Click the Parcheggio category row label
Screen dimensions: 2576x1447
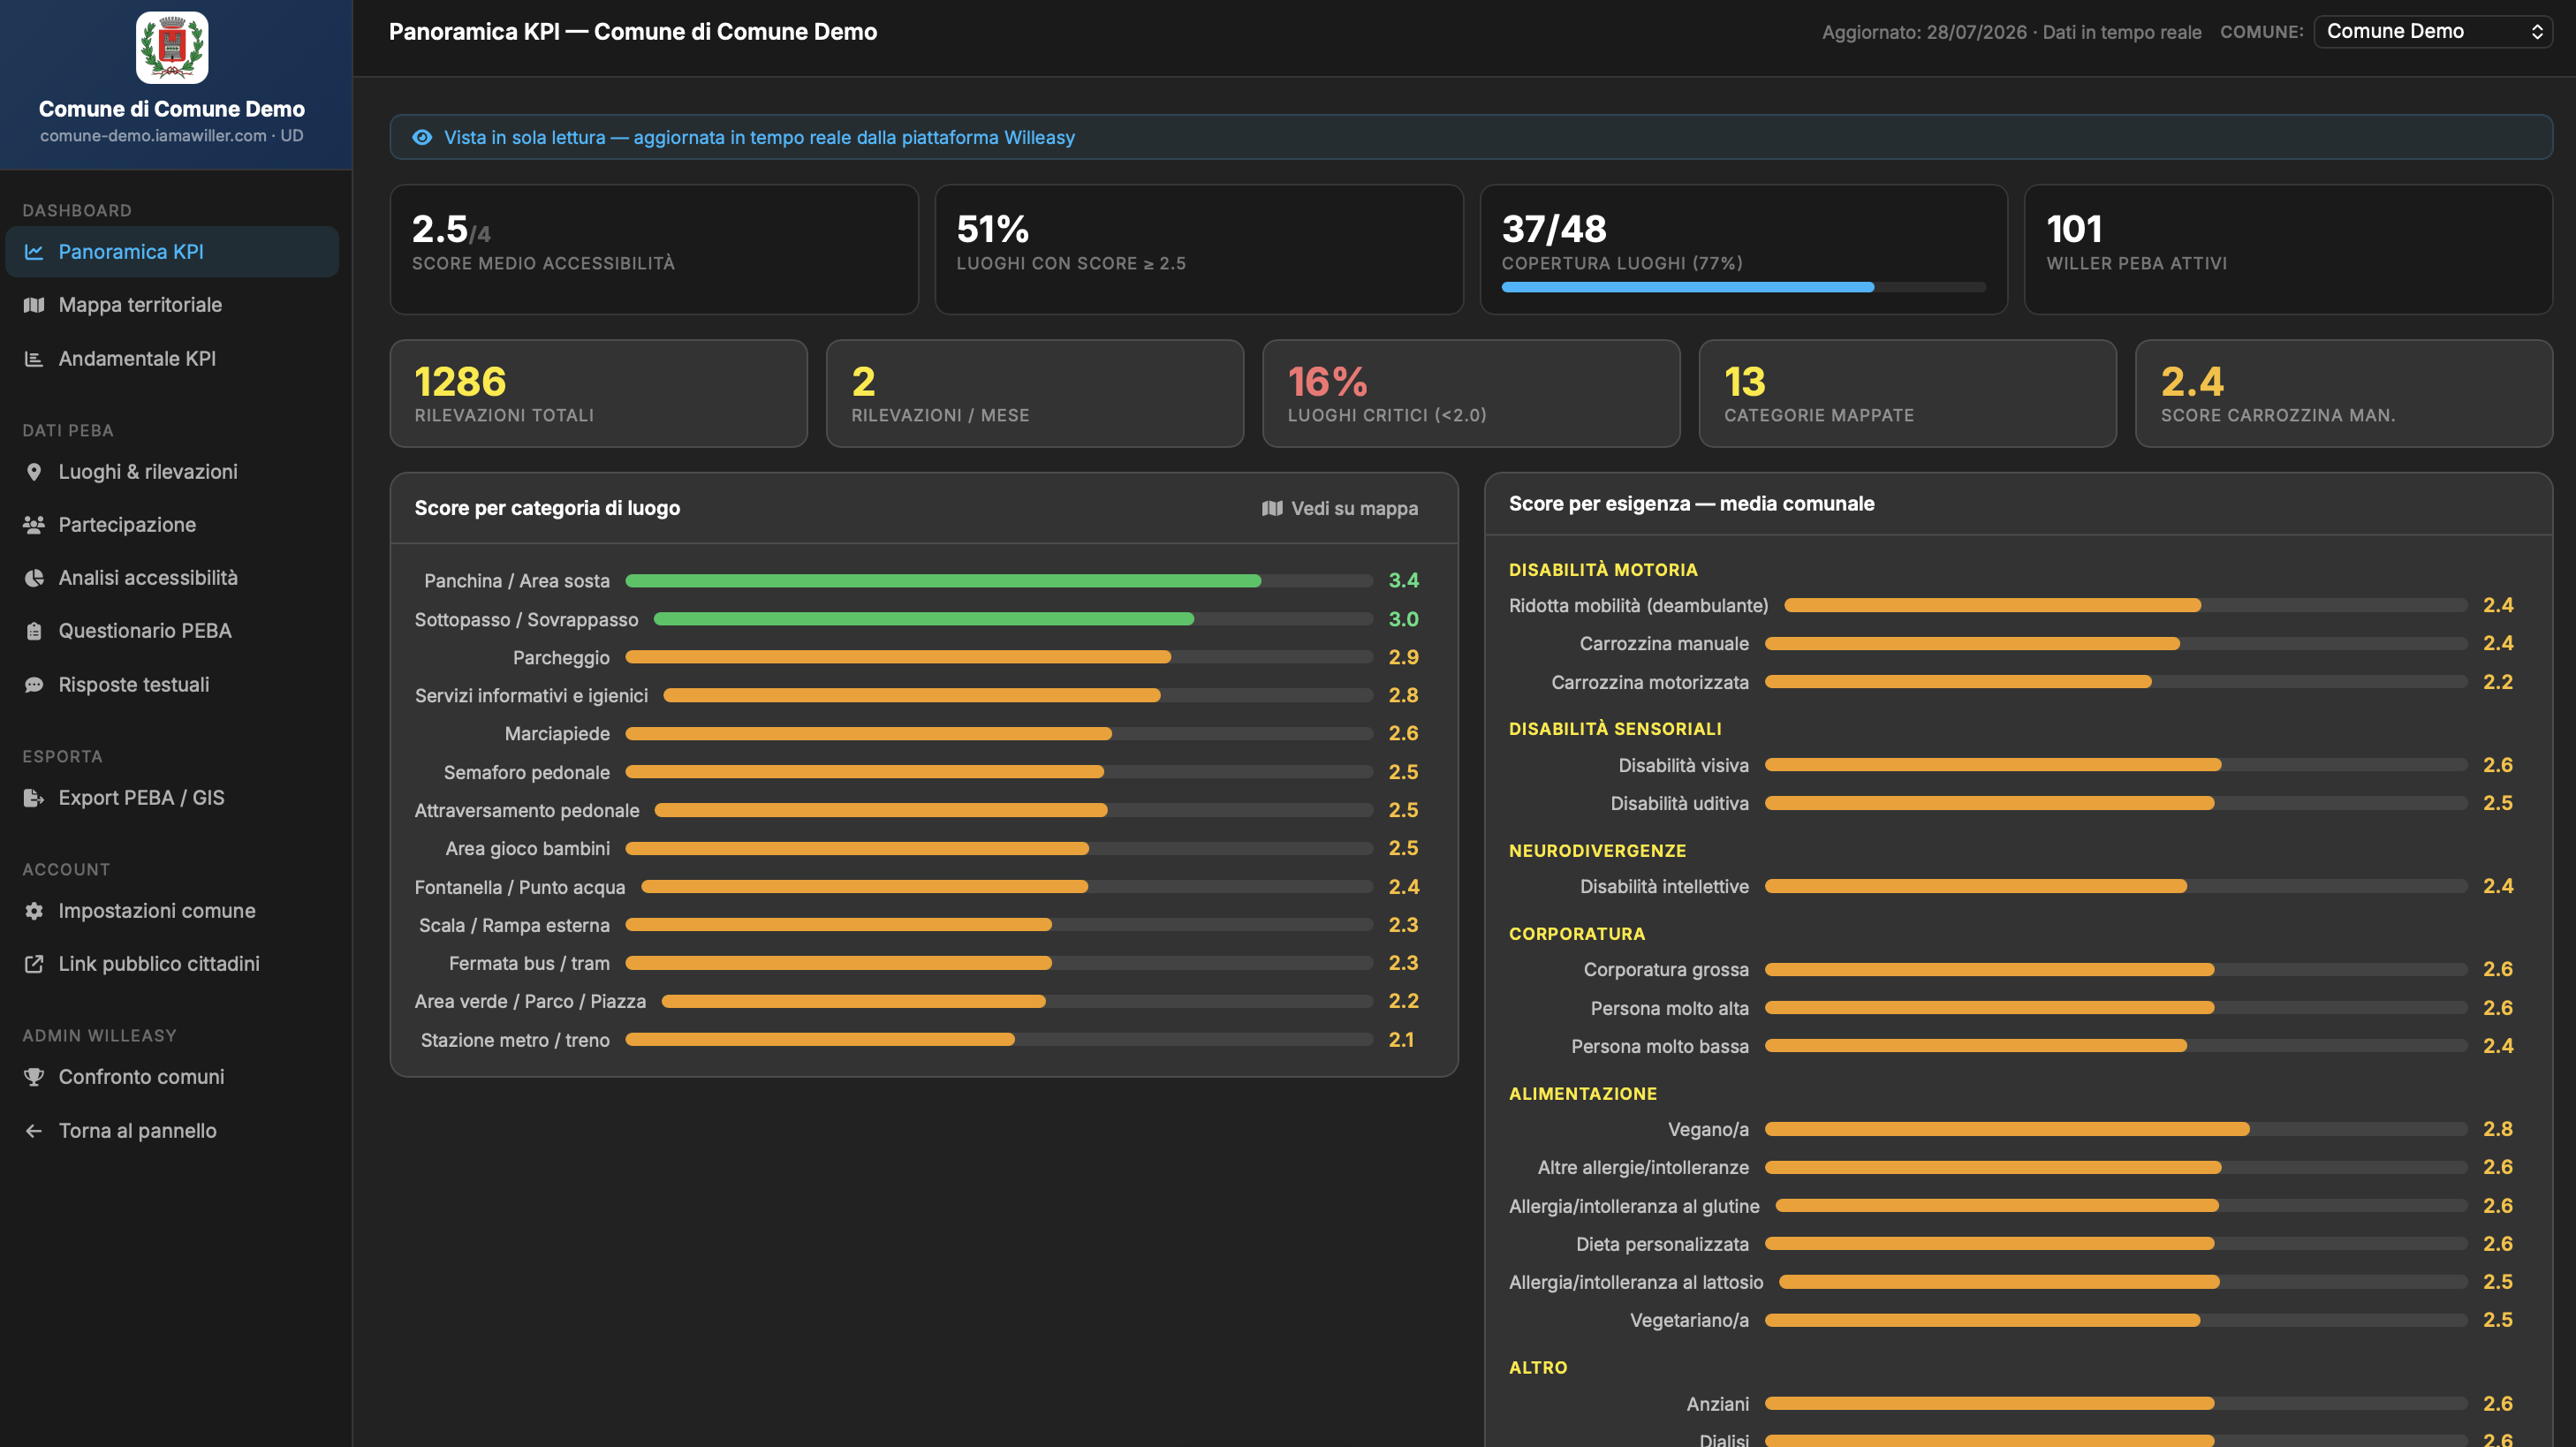coord(561,658)
